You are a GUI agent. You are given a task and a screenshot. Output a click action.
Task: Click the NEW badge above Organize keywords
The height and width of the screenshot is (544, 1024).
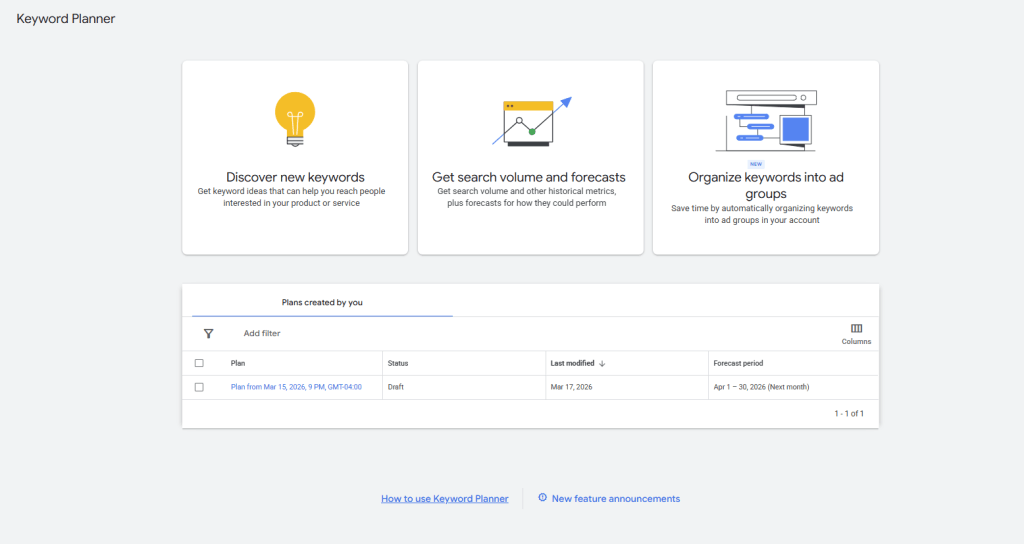click(x=756, y=165)
